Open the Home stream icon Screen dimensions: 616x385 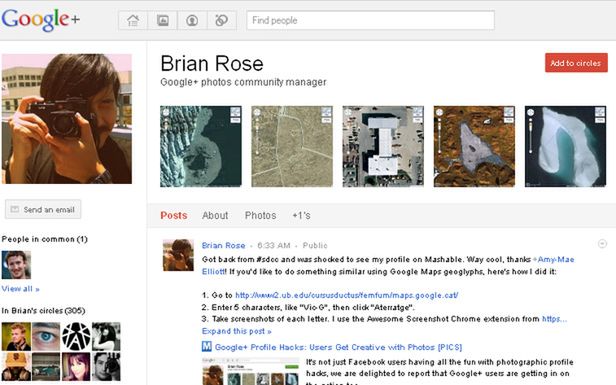pos(133,20)
